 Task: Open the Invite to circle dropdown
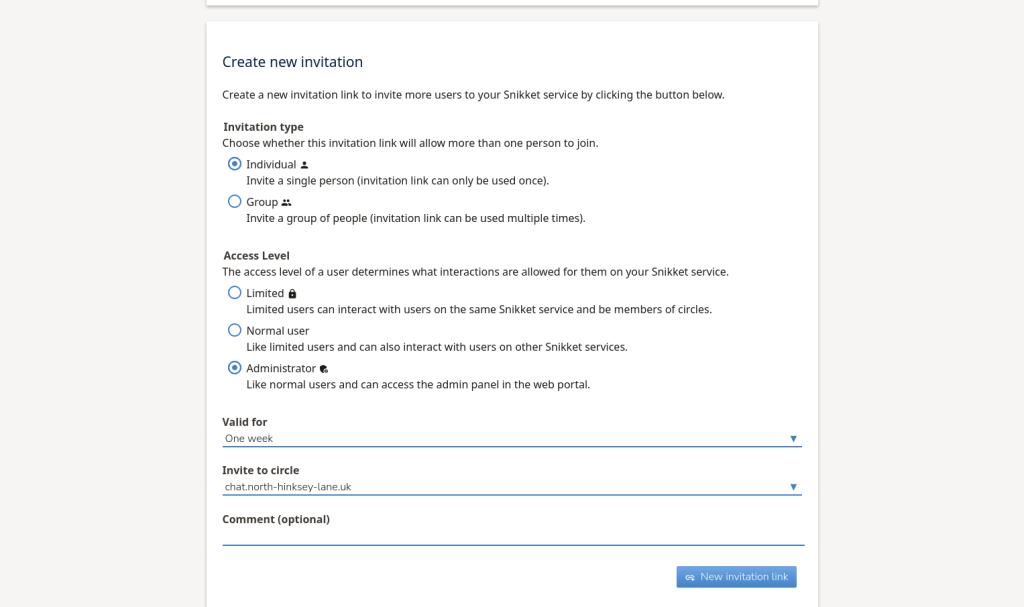click(500, 487)
